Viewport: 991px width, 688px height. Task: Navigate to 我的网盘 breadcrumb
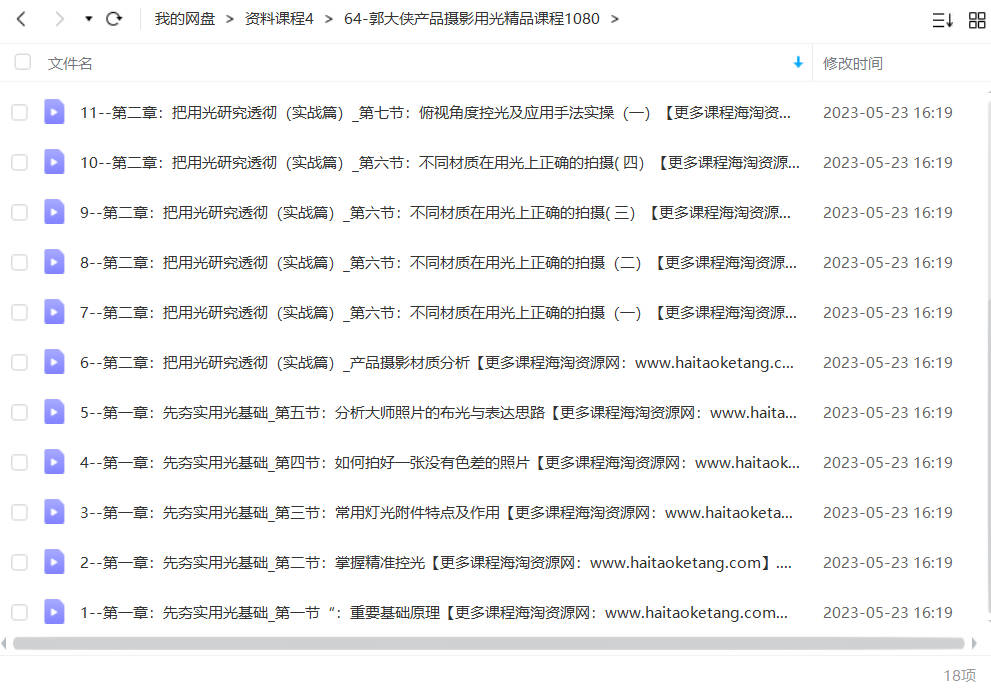[x=185, y=19]
